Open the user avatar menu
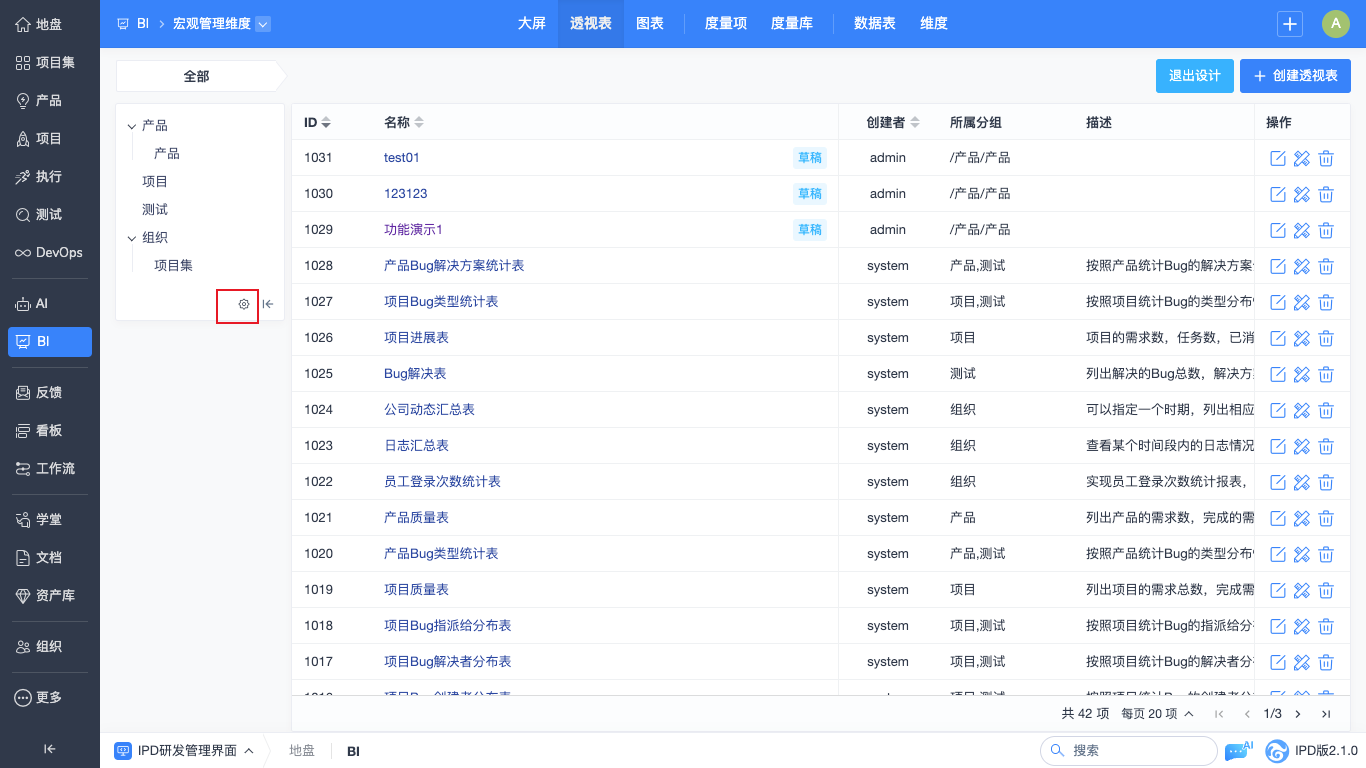The width and height of the screenshot is (1366, 768). (x=1335, y=24)
